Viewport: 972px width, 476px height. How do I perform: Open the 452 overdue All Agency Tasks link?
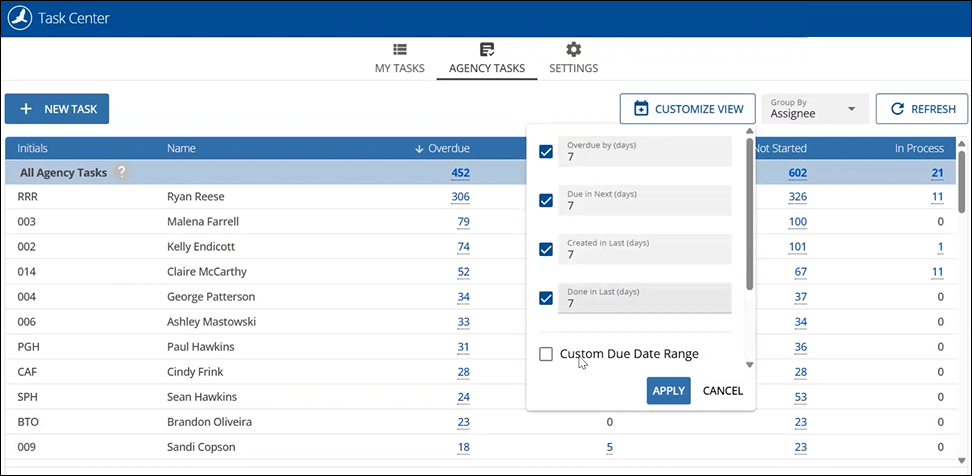click(x=460, y=173)
